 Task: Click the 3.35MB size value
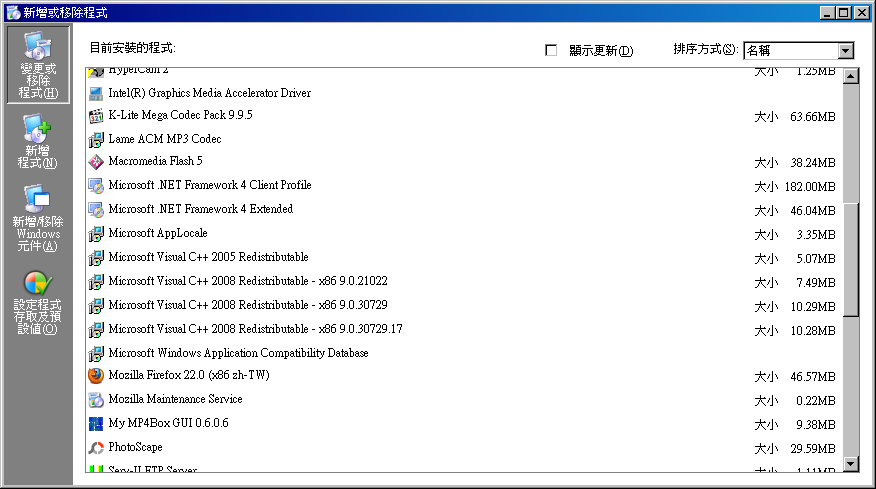(816, 235)
